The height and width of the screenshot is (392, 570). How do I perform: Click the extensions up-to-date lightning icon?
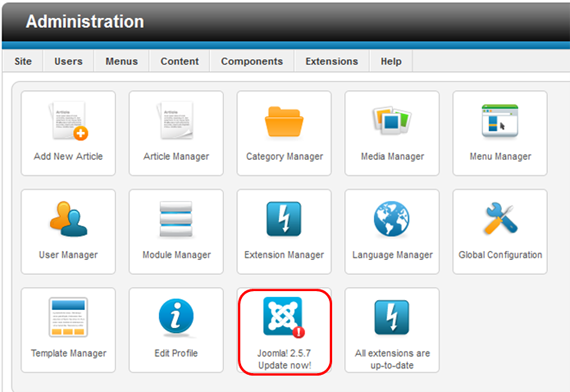click(x=392, y=317)
